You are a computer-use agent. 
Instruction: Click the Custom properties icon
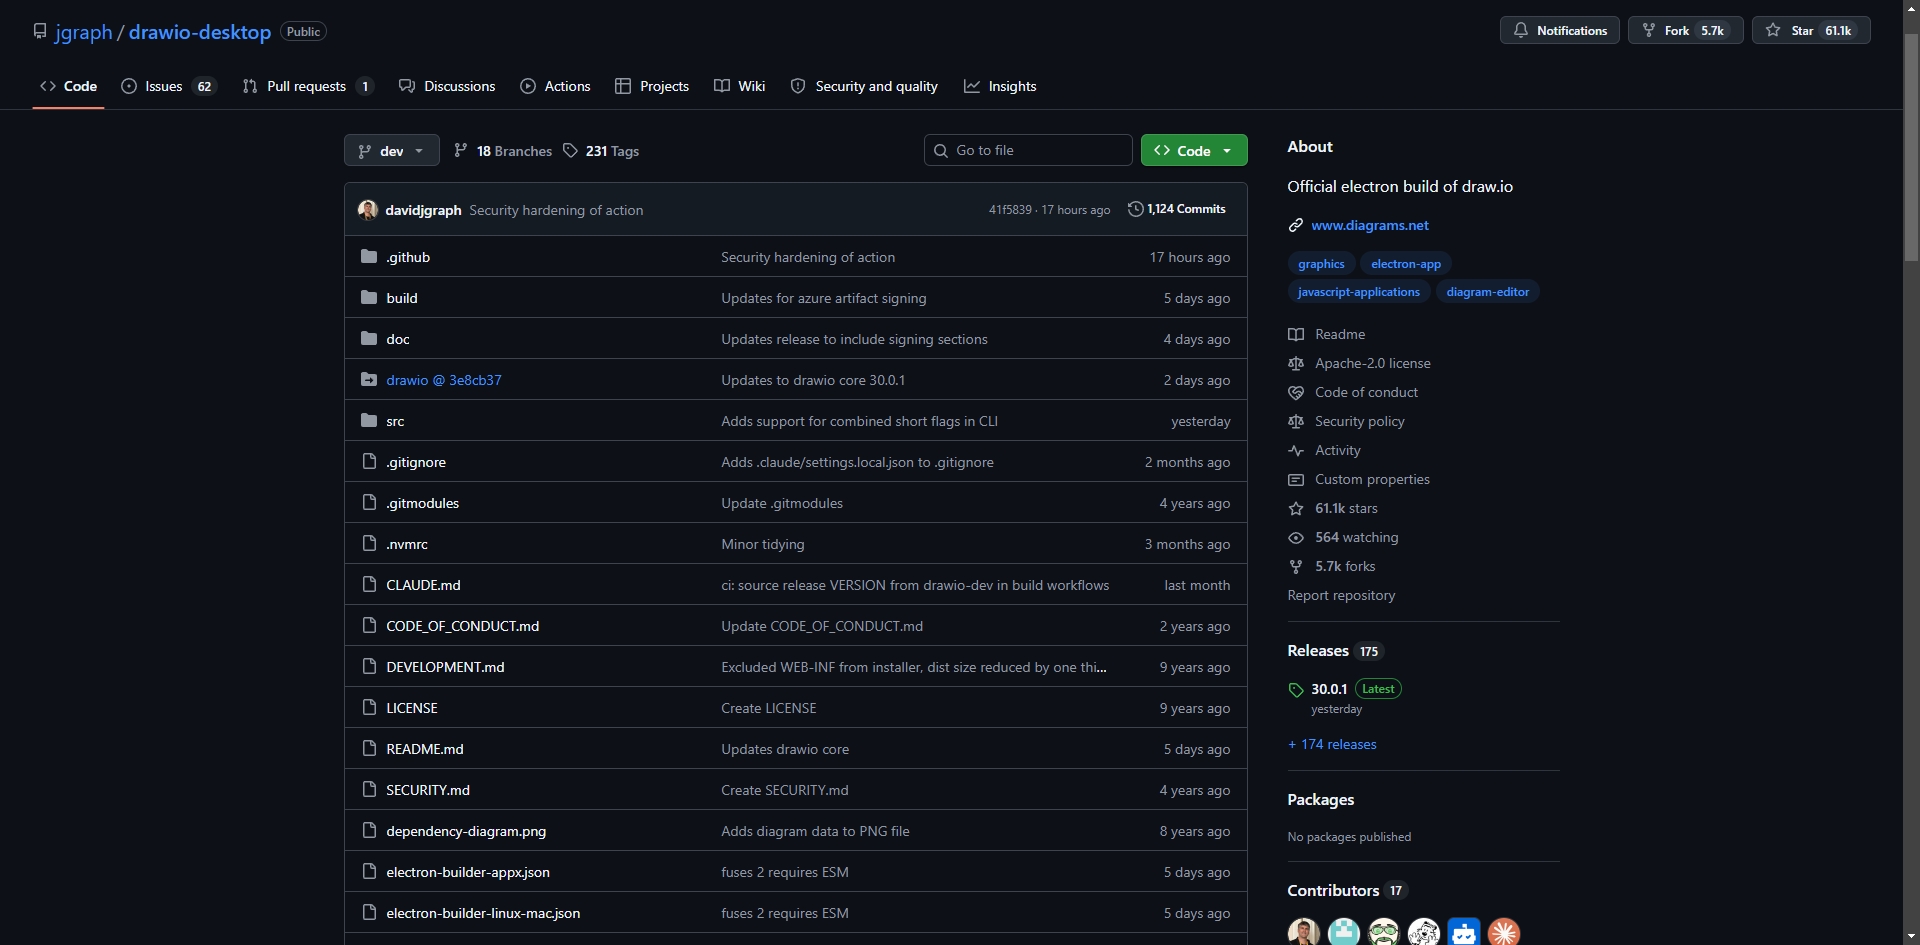1296,479
